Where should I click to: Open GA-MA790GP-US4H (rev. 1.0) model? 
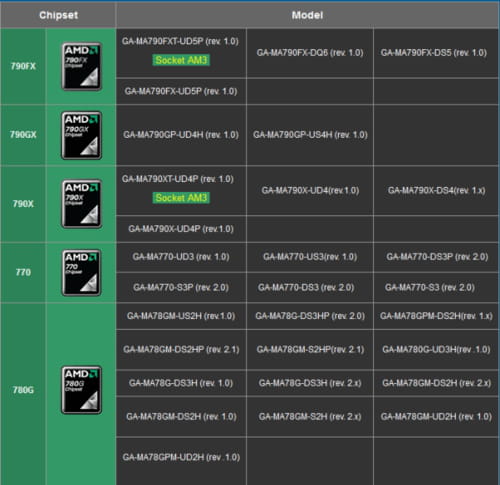[x=310, y=135]
